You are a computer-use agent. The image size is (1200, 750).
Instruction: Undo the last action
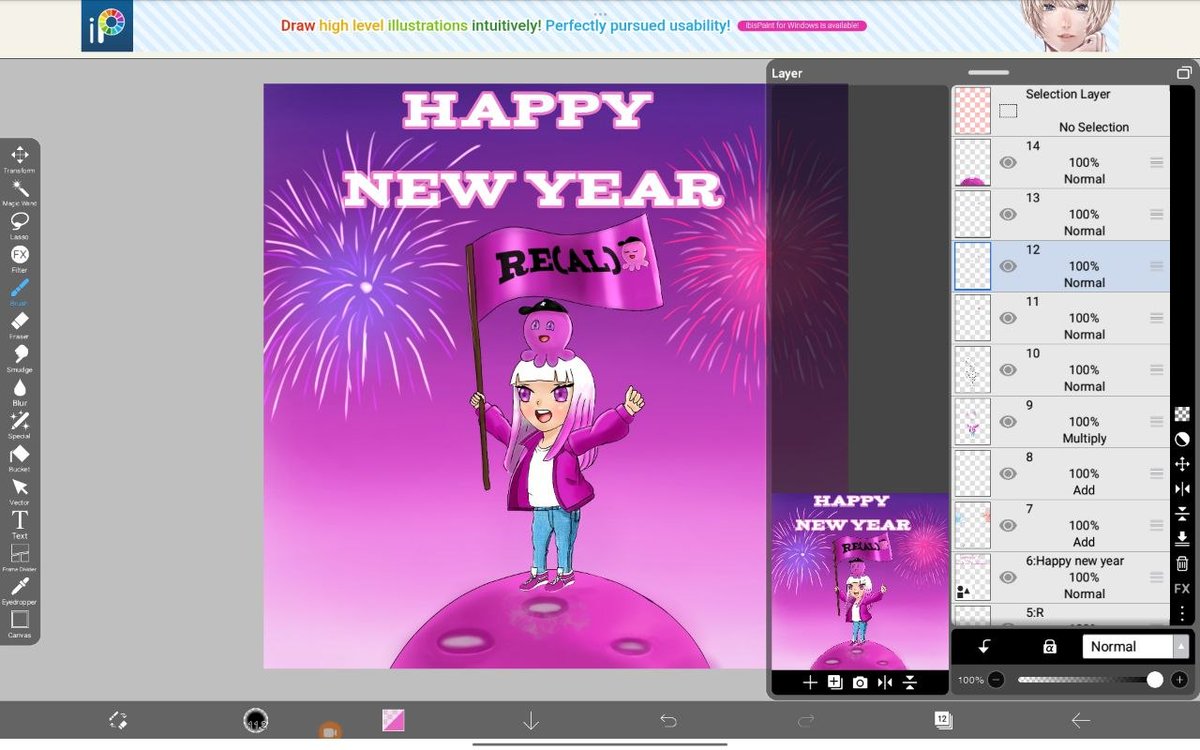[668, 720]
